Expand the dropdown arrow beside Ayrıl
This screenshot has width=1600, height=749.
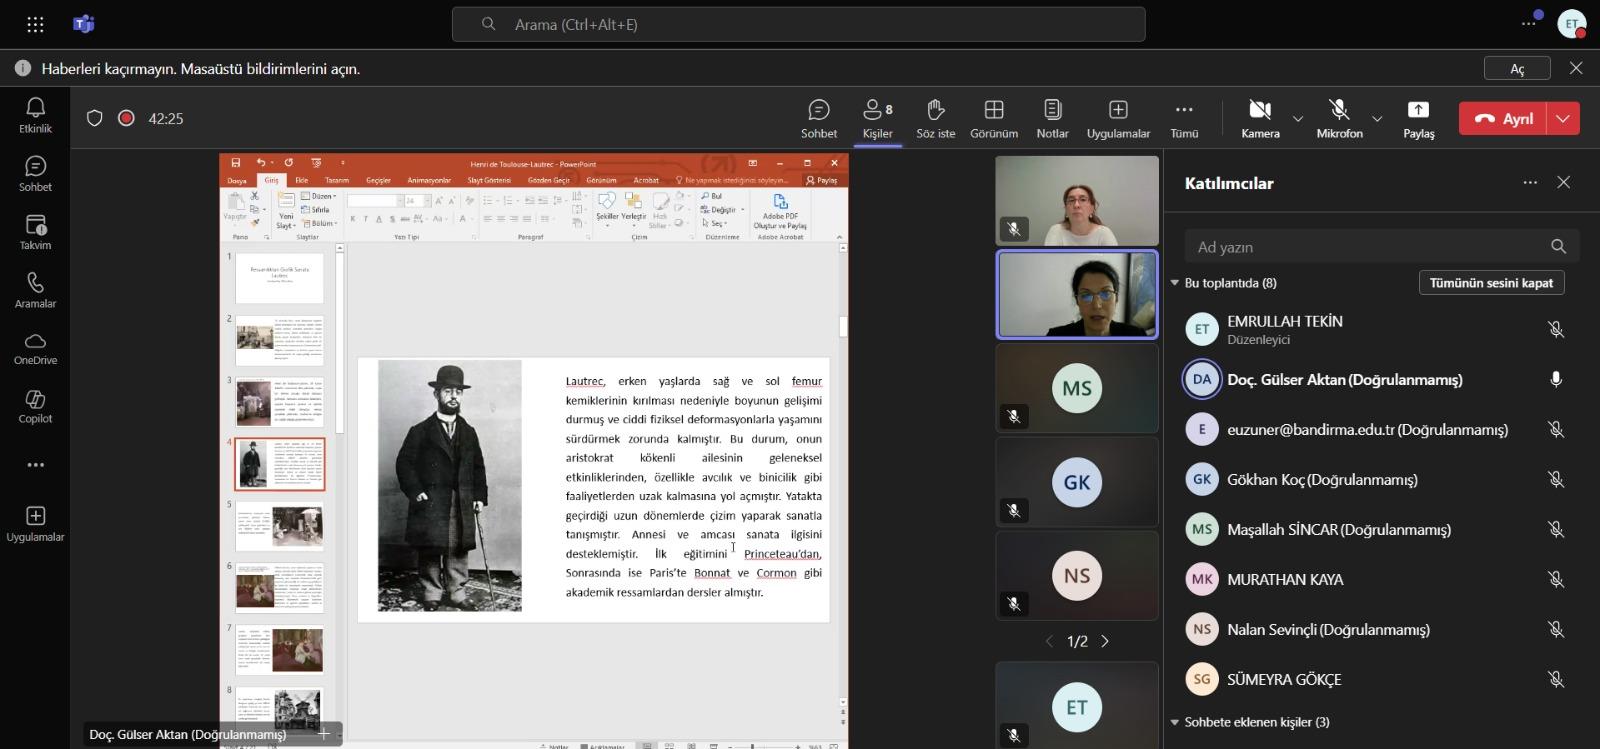point(1563,118)
